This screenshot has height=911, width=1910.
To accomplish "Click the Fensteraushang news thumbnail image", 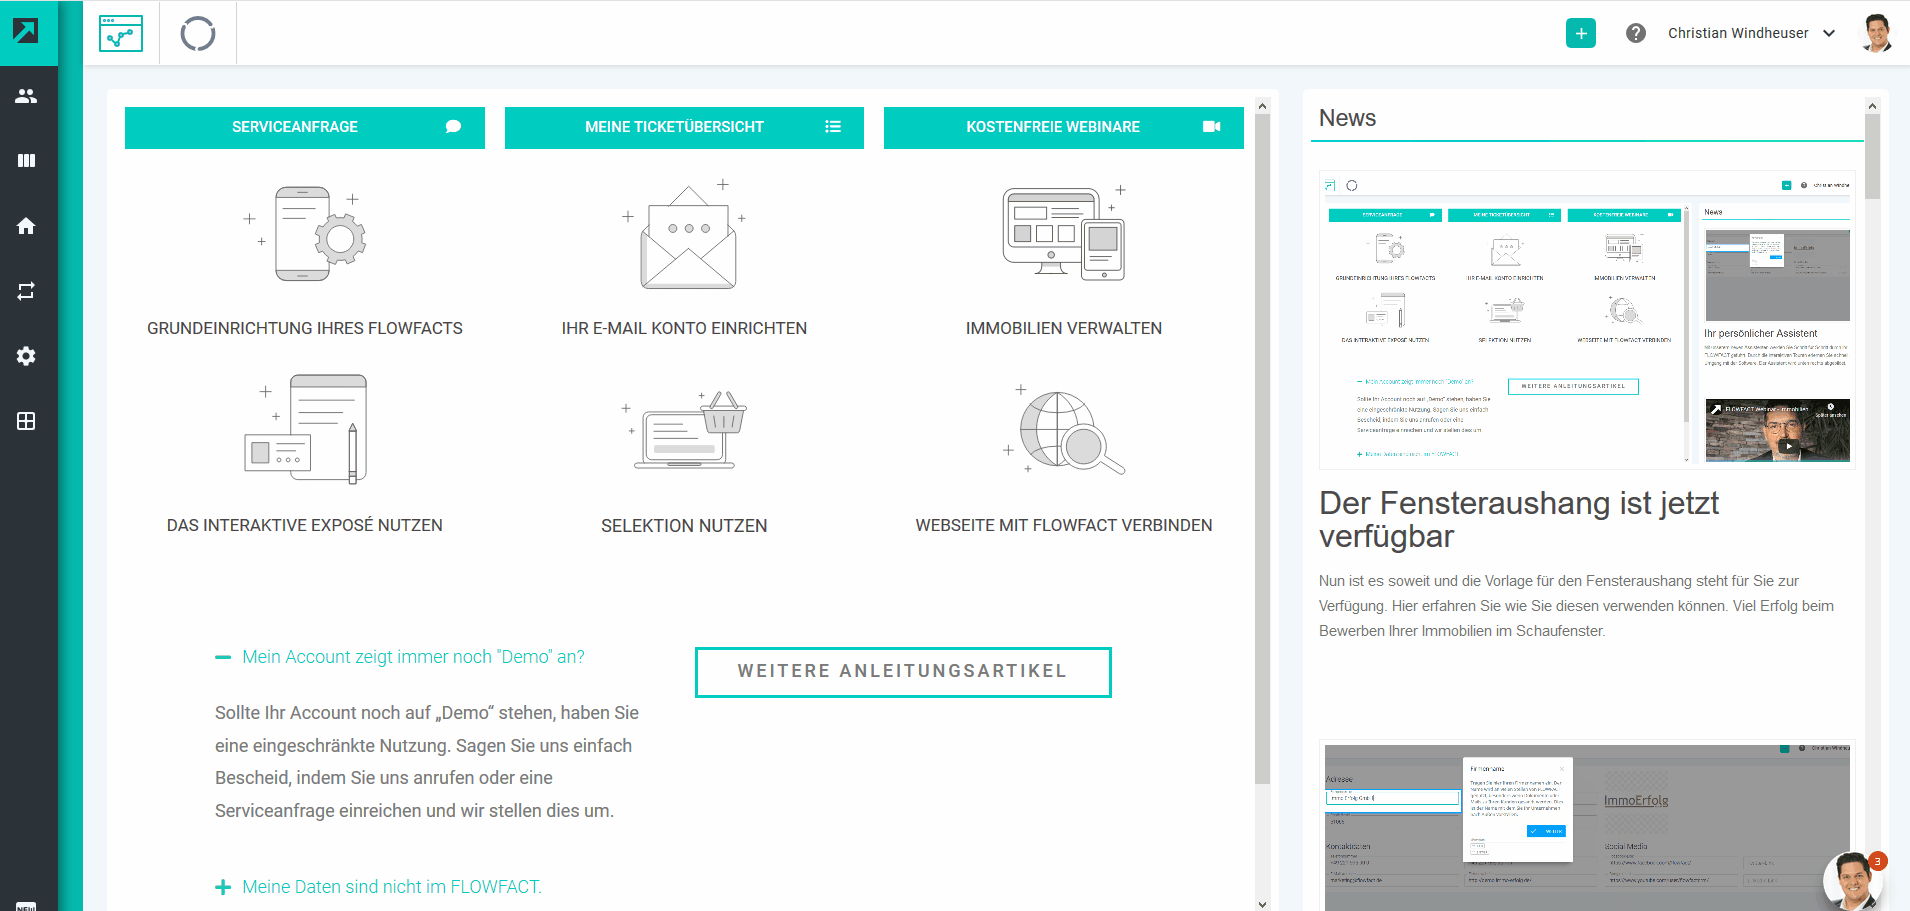I will pyautogui.click(x=1587, y=320).
